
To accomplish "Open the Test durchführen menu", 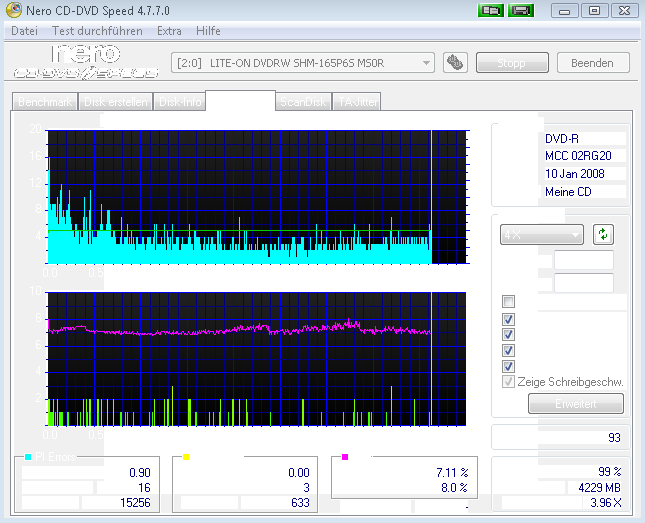I will [98, 31].
